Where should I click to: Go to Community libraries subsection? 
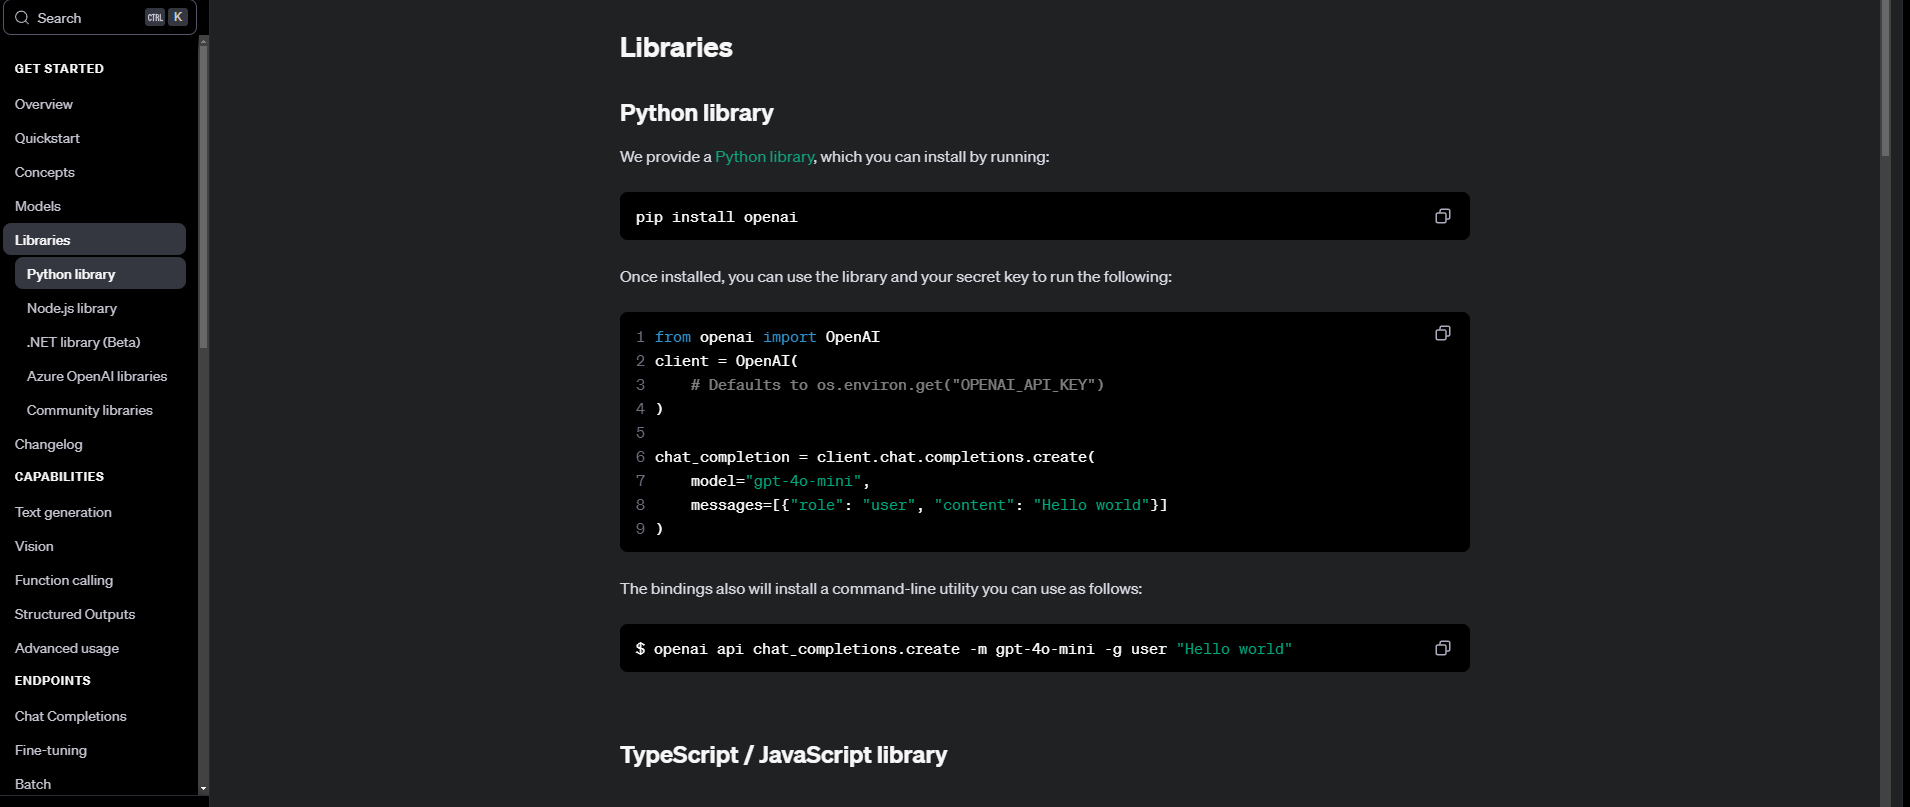point(89,410)
